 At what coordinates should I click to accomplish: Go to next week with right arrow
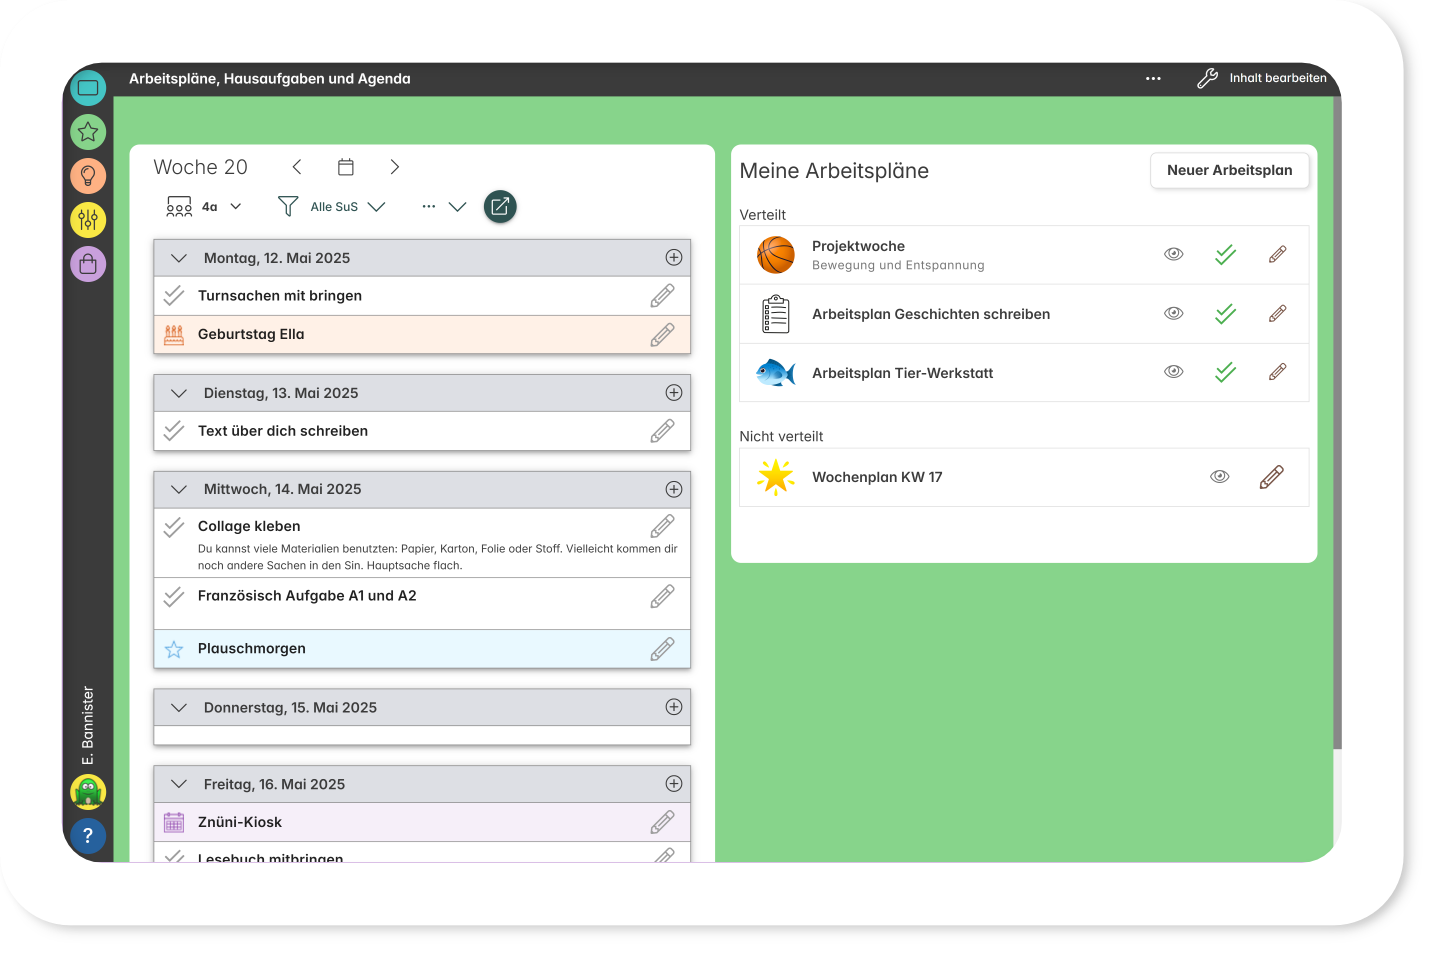395,167
